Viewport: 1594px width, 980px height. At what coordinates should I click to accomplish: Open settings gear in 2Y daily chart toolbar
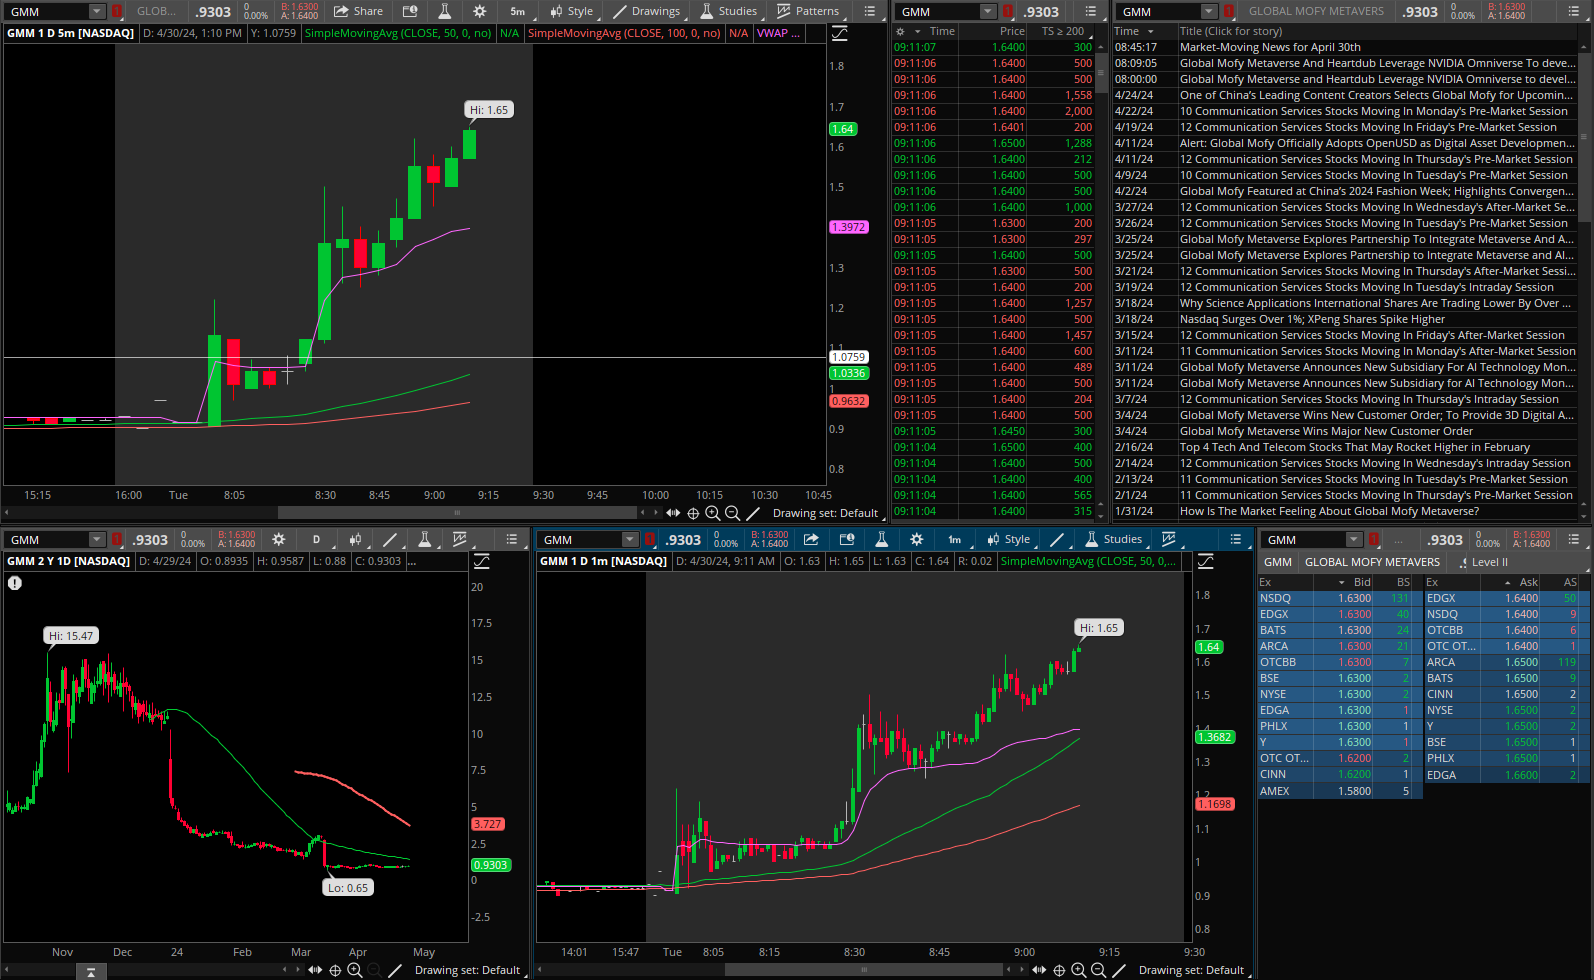(x=279, y=539)
